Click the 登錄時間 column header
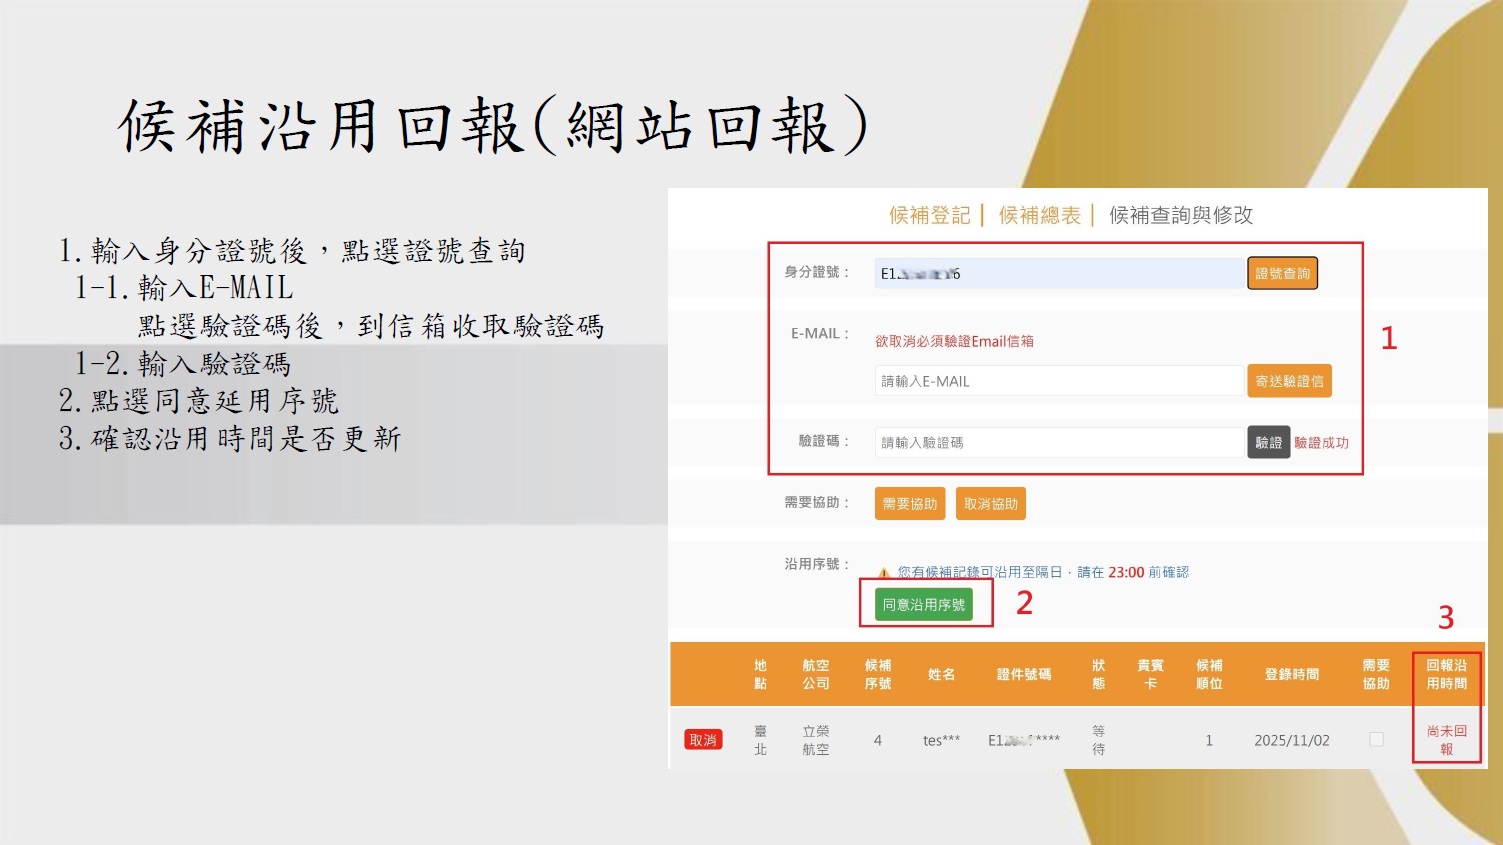The image size is (1503, 845). click(x=1291, y=675)
